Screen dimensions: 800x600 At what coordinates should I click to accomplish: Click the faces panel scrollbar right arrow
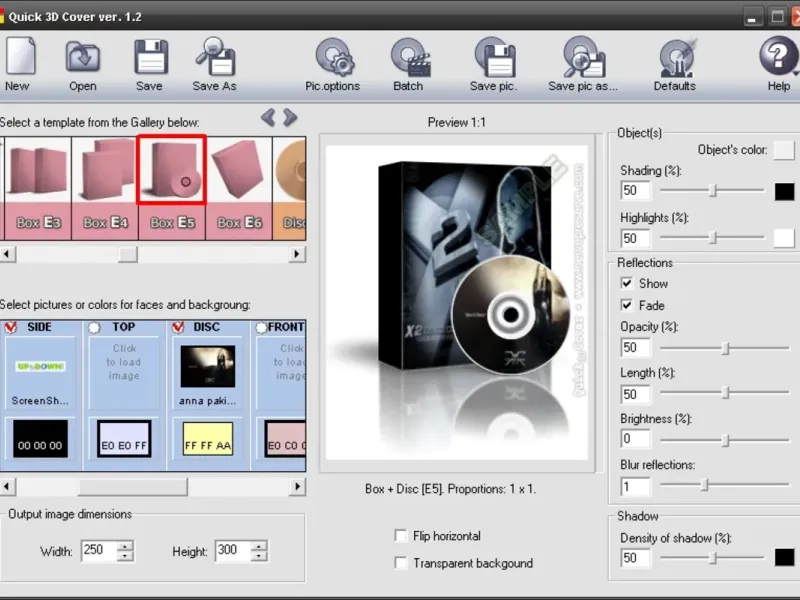pos(297,487)
